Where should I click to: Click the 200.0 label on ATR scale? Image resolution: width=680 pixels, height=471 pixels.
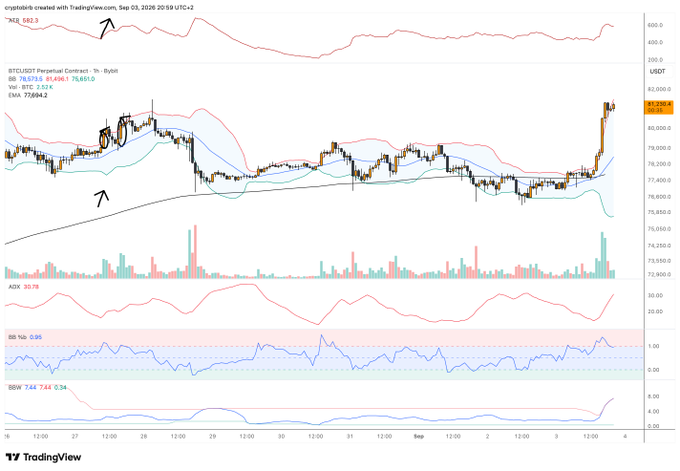click(x=655, y=60)
